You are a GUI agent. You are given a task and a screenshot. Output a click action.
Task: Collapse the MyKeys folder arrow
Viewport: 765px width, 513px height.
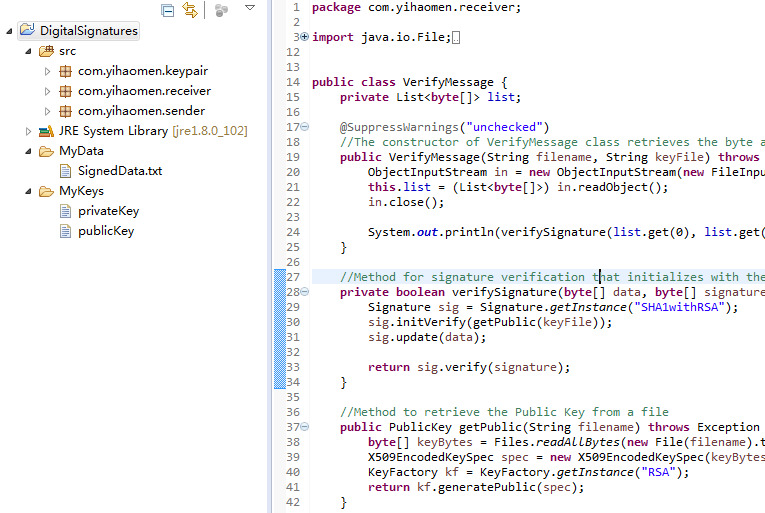click(x=28, y=191)
